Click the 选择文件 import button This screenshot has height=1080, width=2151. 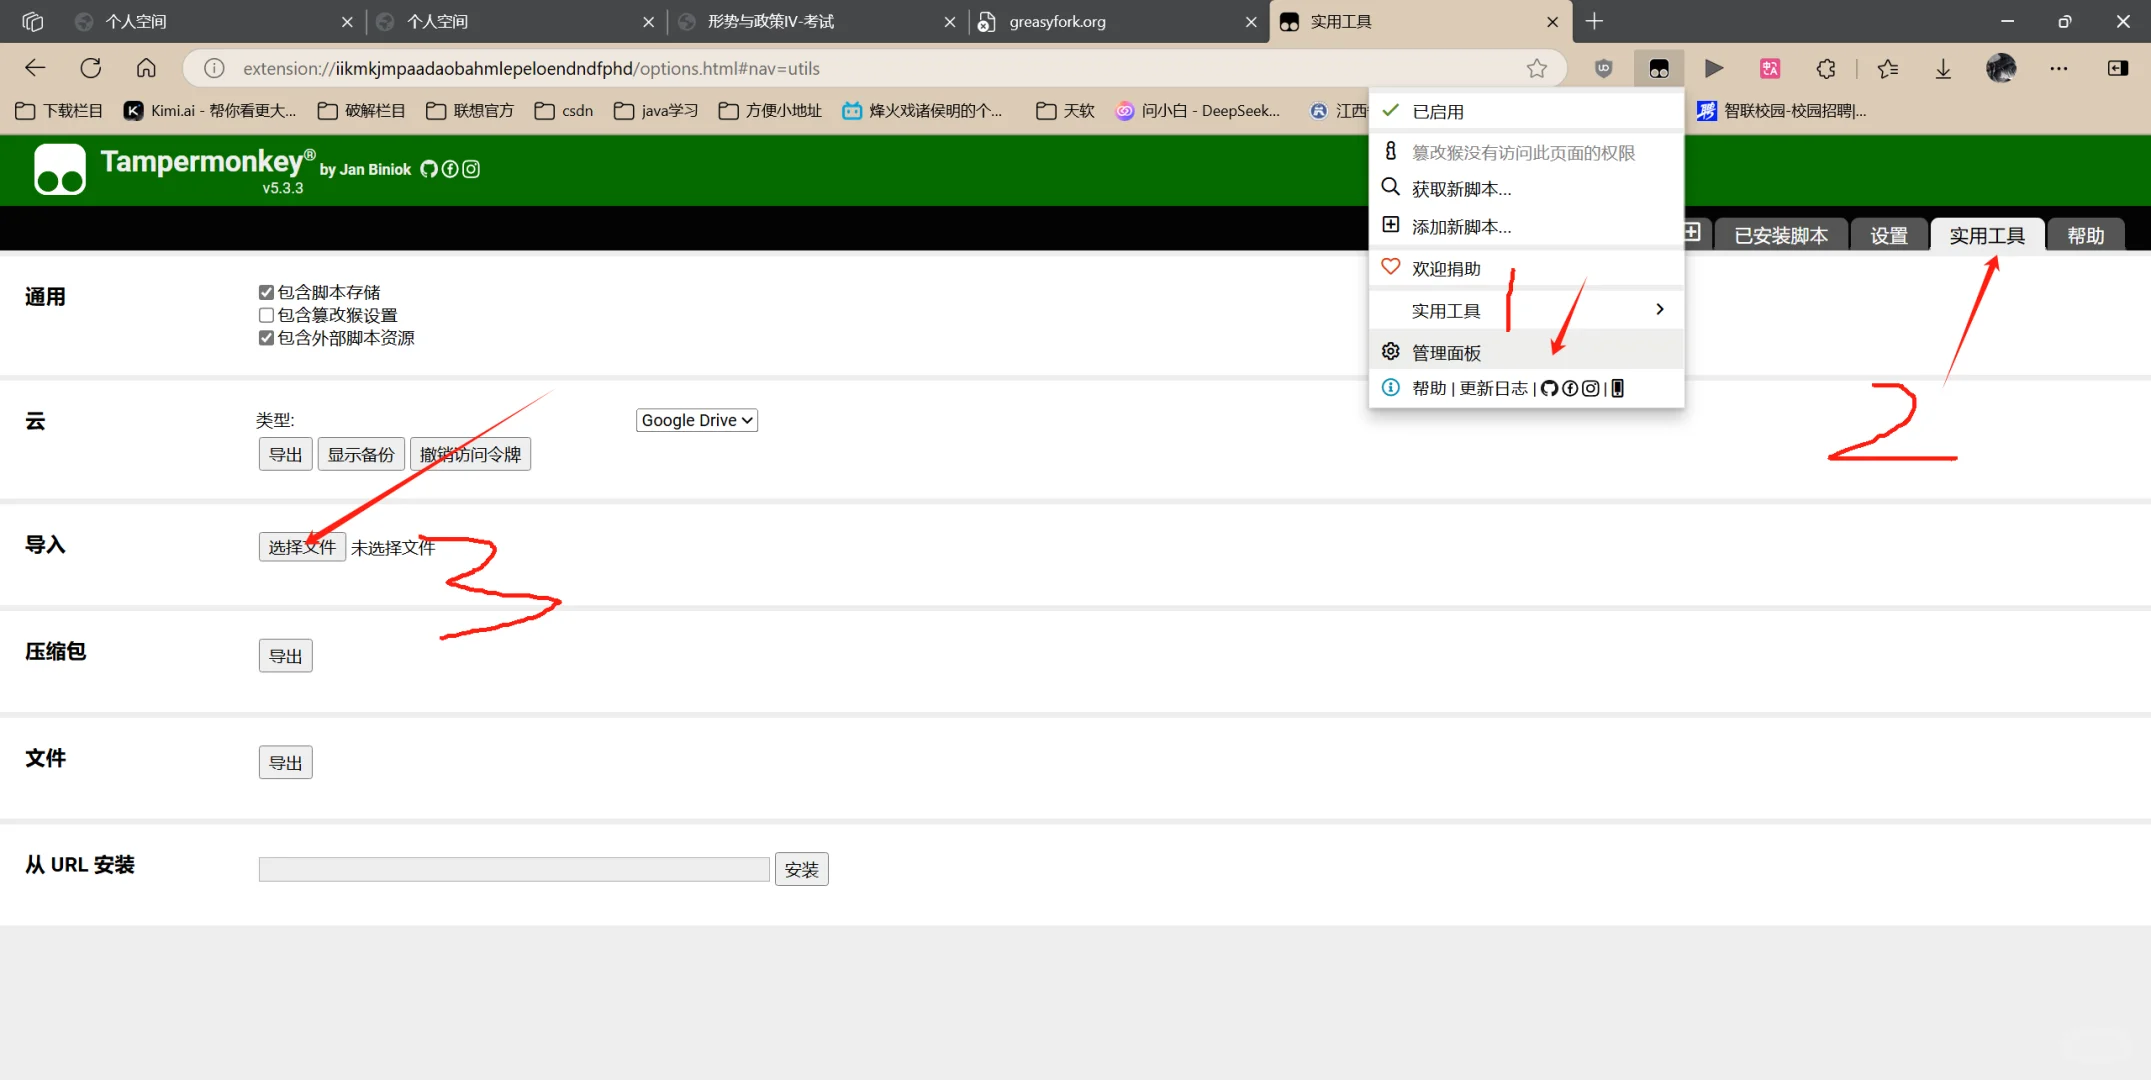301,547
